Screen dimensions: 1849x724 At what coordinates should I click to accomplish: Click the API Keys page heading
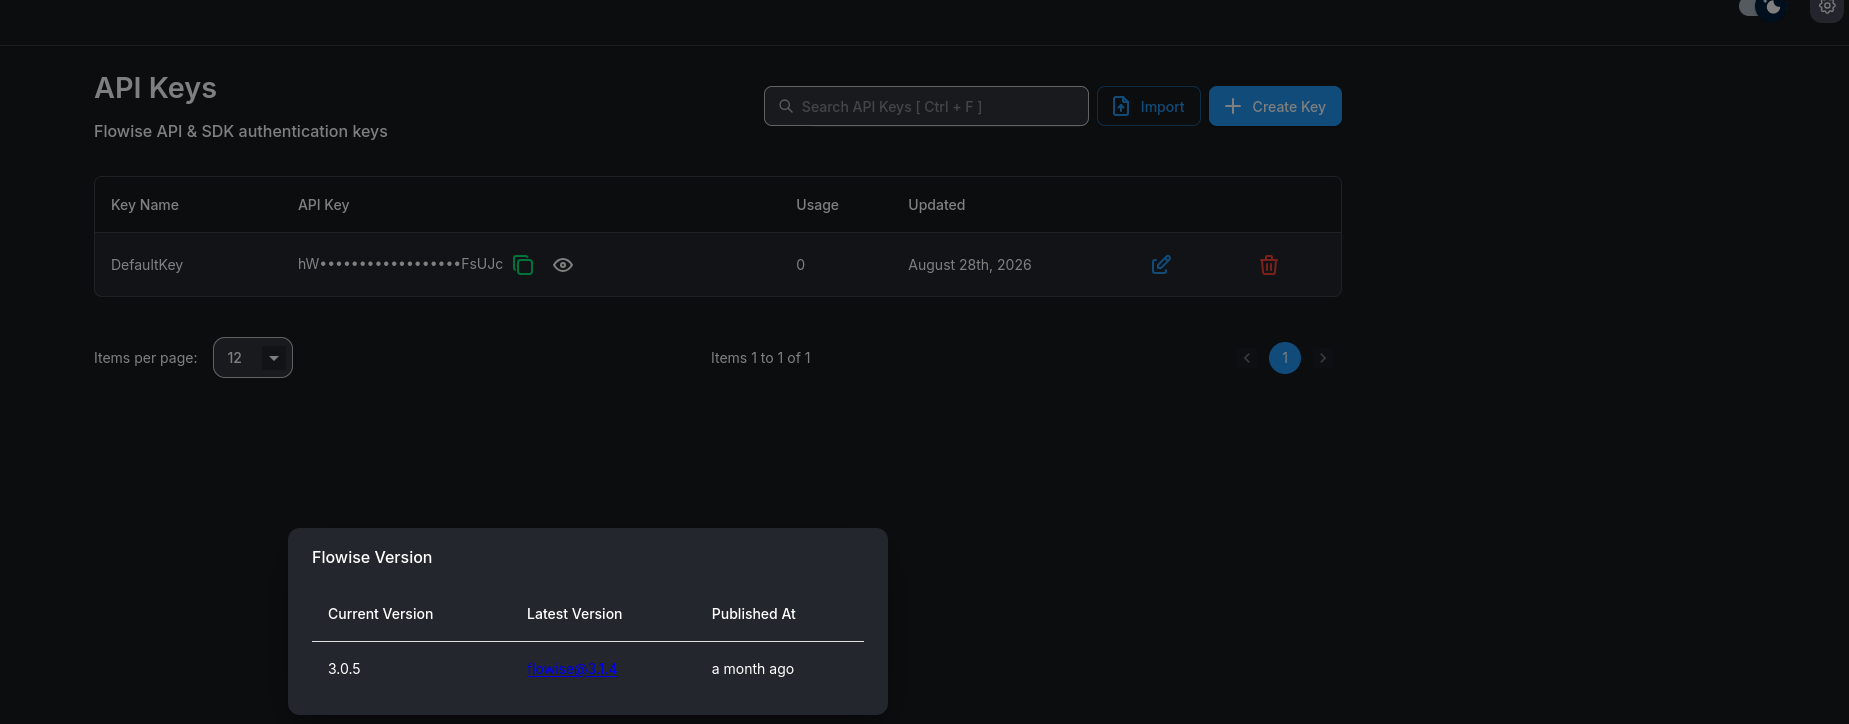(x=155, y=88)
